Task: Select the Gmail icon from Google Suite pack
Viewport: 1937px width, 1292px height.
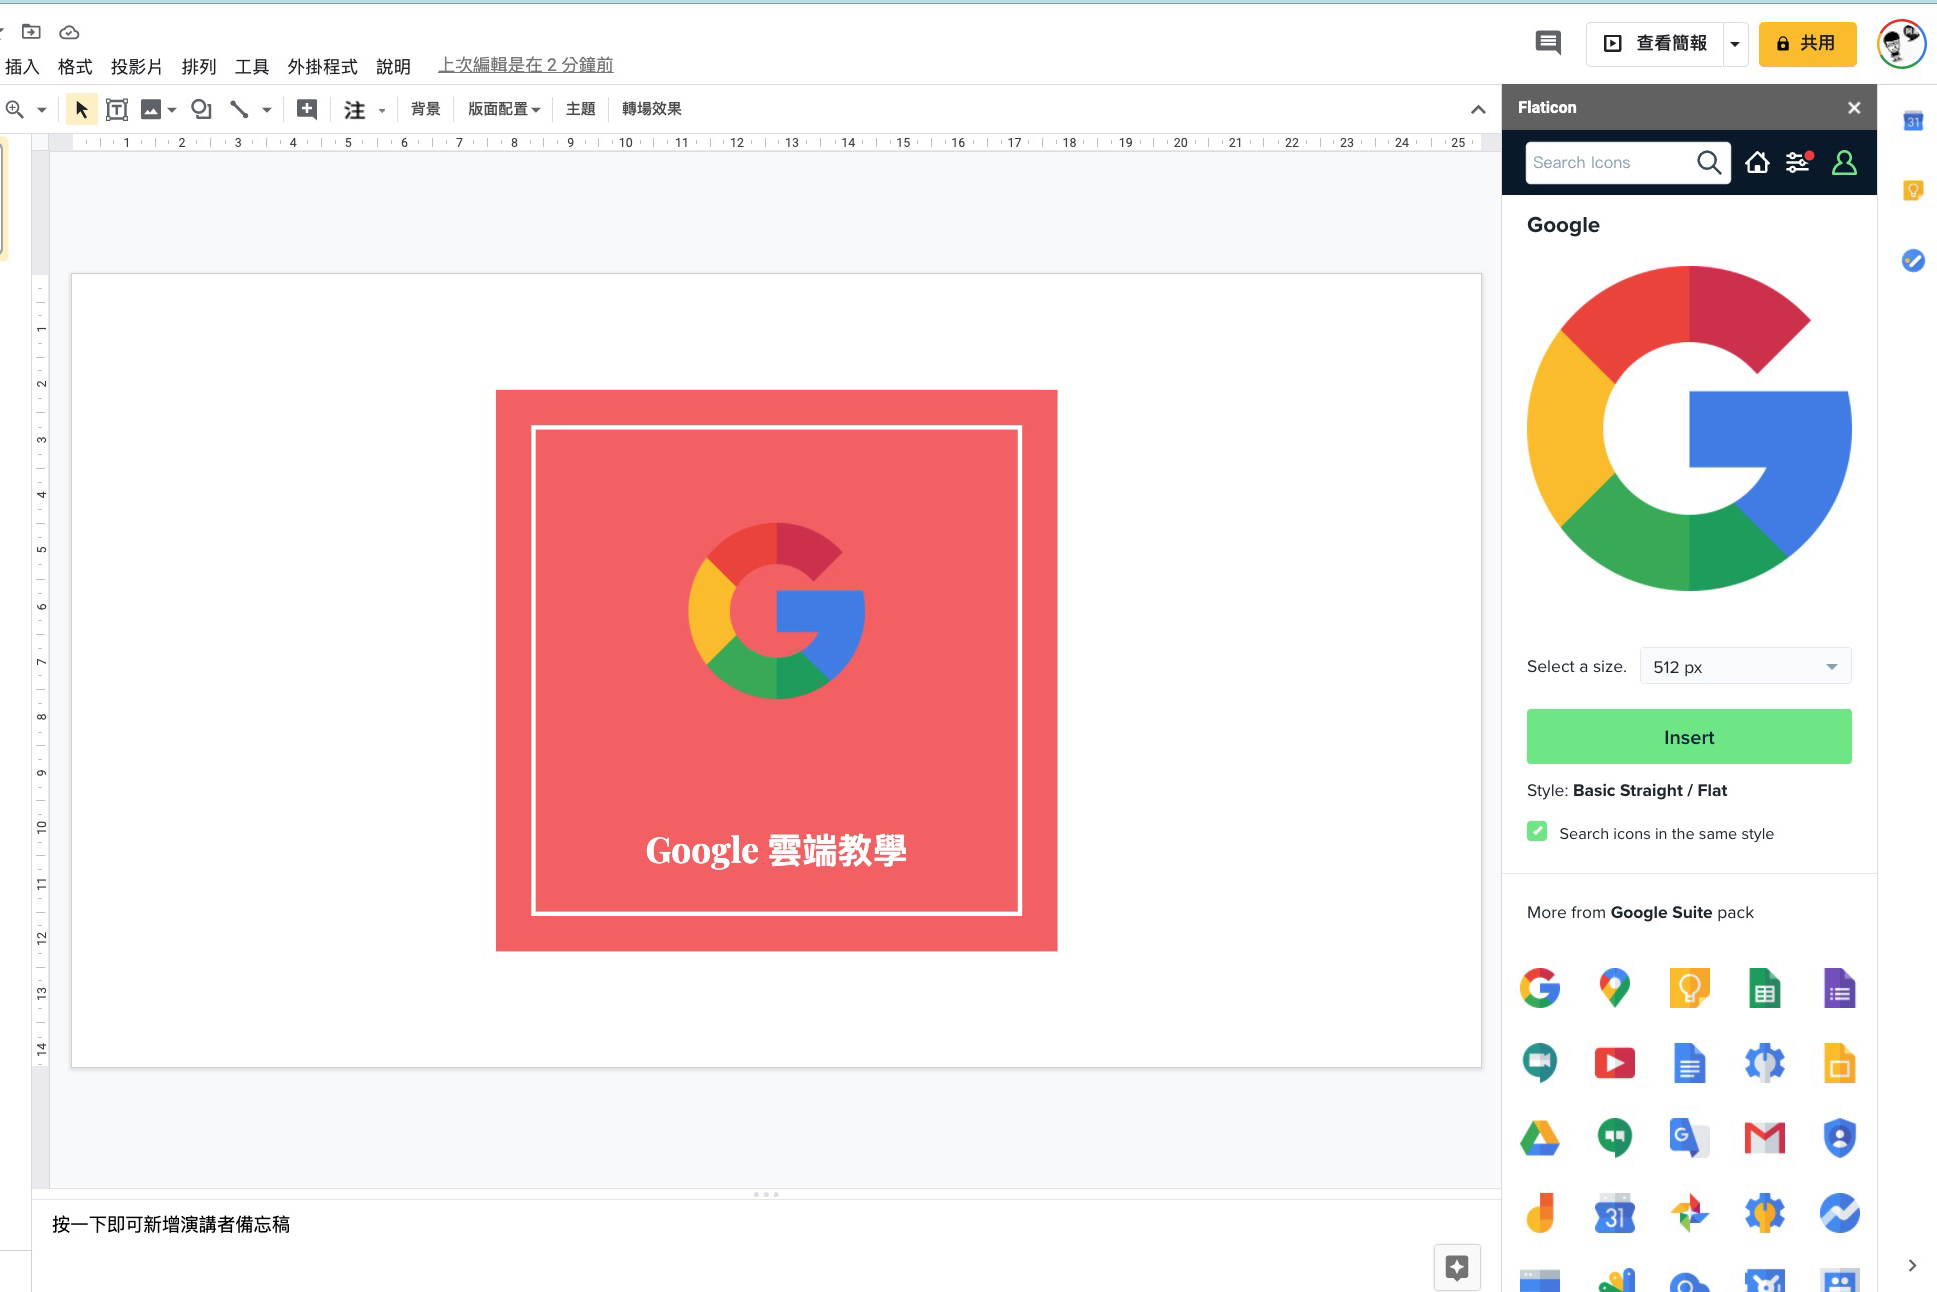Action: [1764, 1138]
